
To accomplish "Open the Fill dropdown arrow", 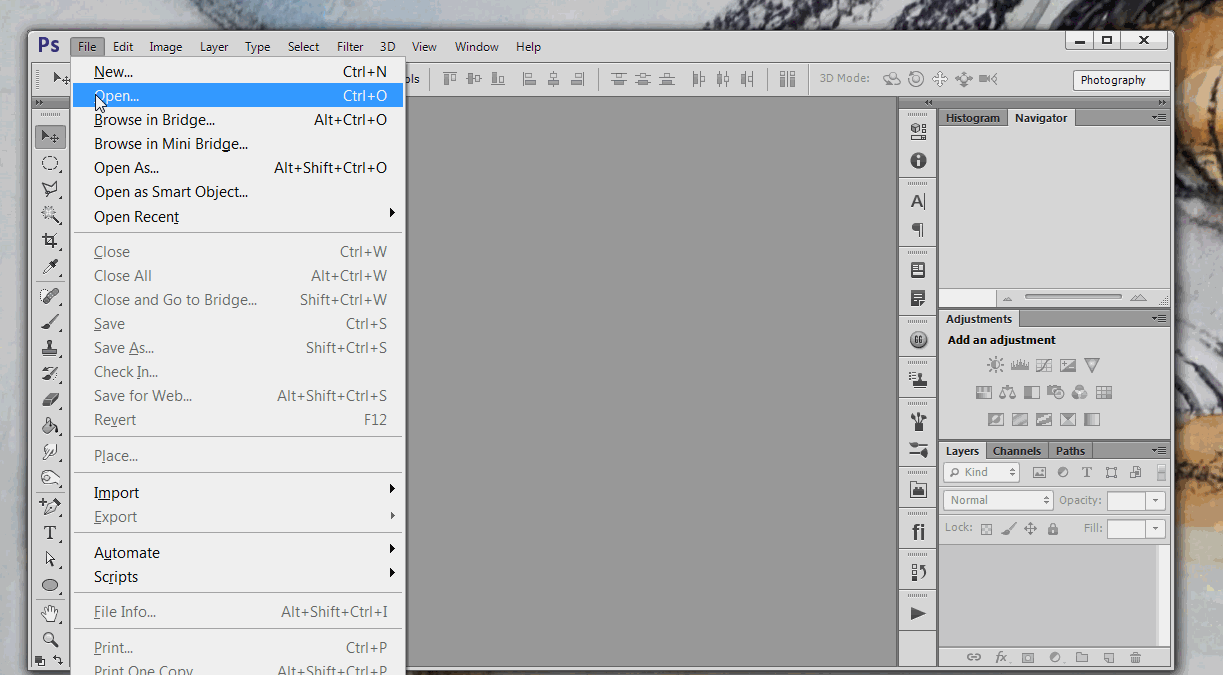I will (1156, 529).
